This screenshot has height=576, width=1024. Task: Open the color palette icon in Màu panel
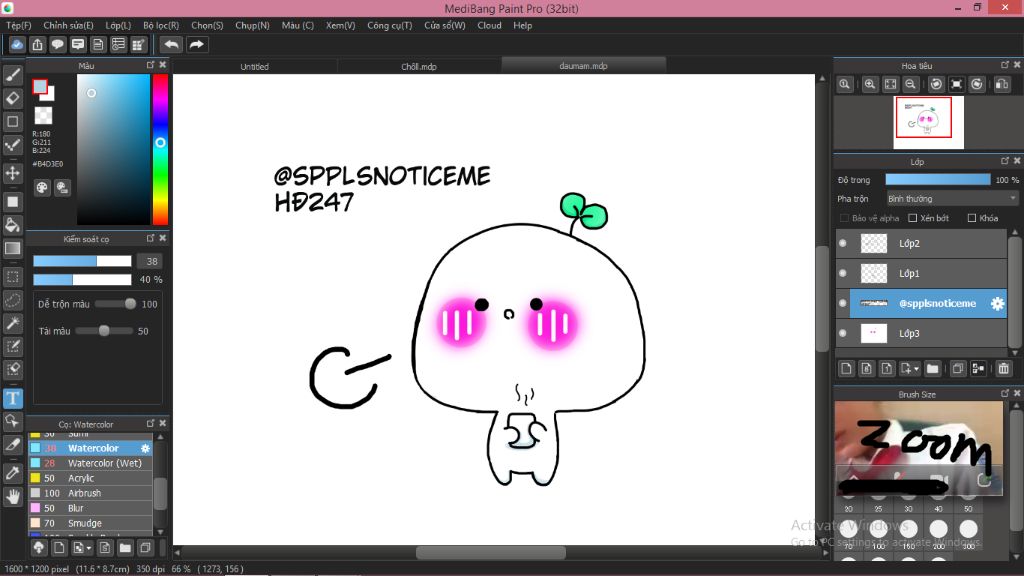(x=42, y=188)
